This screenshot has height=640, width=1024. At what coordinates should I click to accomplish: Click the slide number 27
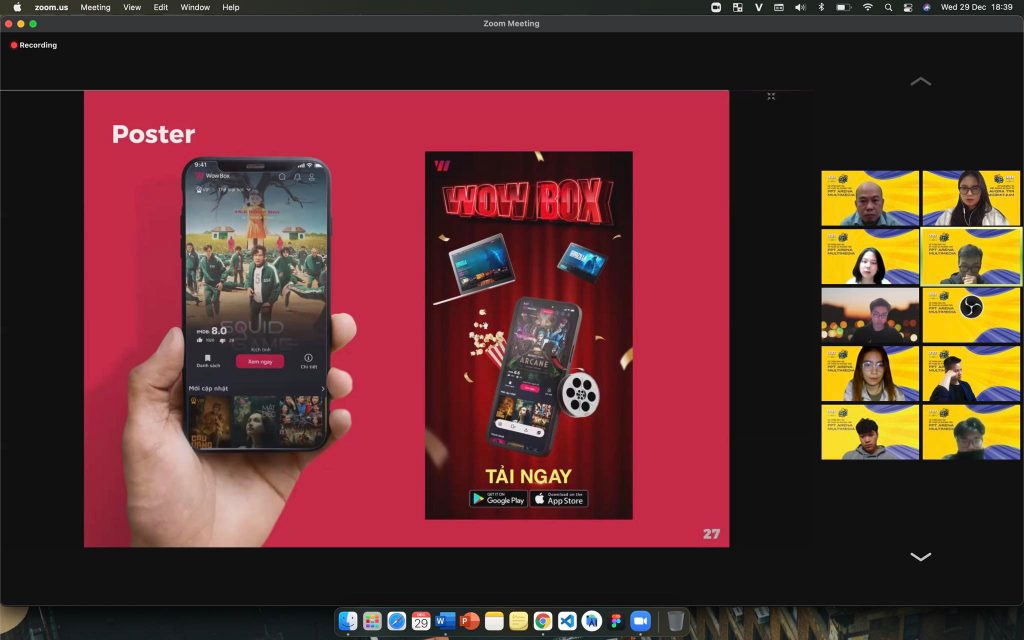tap(711, 534)
